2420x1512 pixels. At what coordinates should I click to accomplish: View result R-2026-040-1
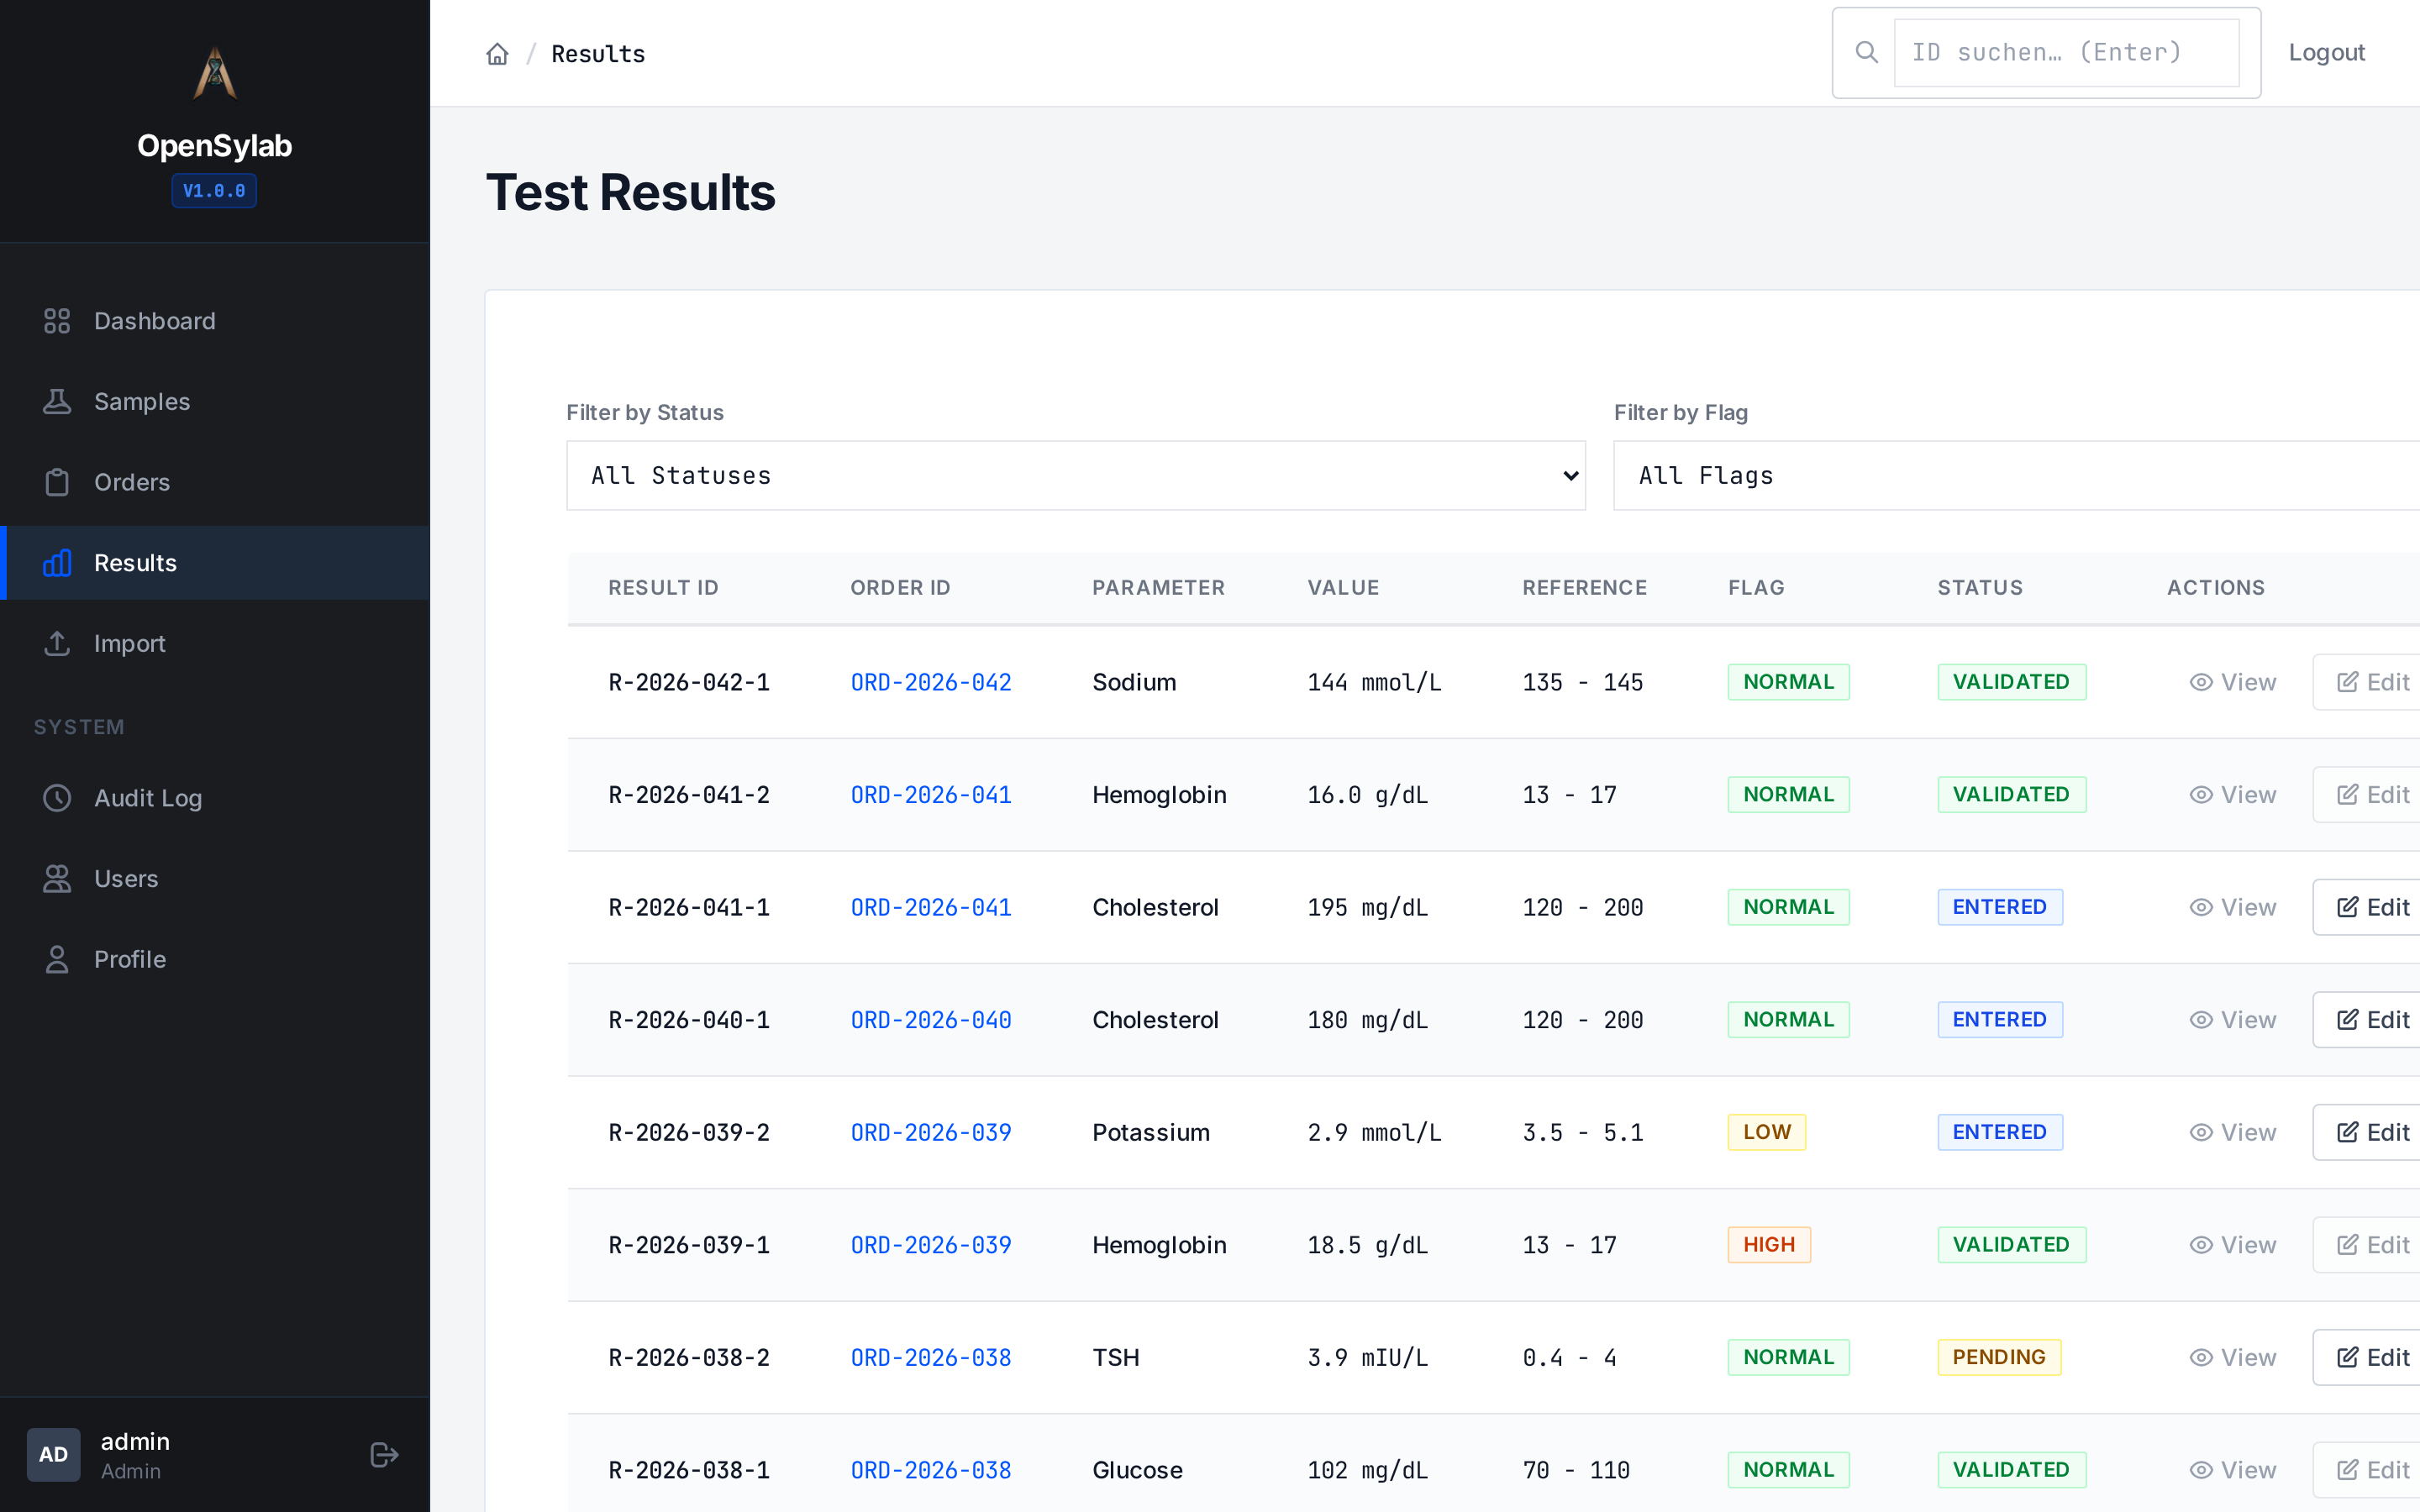[x=2232, y=1020]
